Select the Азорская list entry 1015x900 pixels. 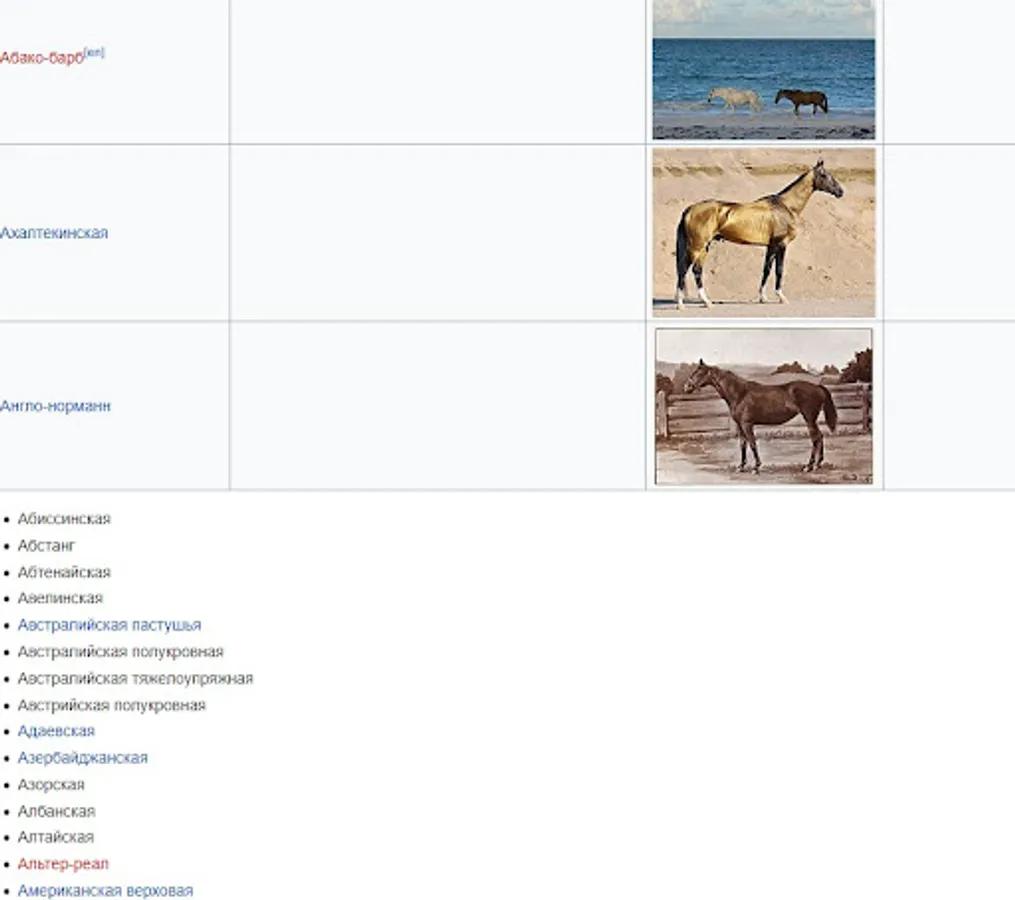click(51, 785)
